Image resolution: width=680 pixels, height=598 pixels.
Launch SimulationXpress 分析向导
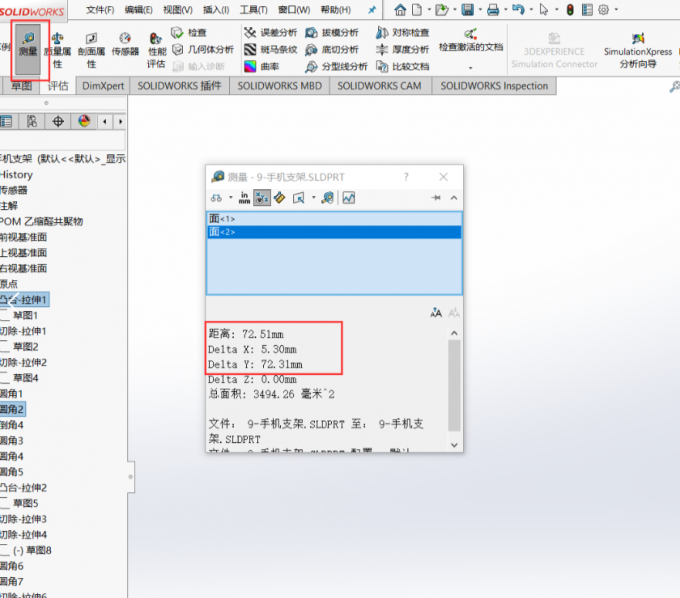(638, 51)
